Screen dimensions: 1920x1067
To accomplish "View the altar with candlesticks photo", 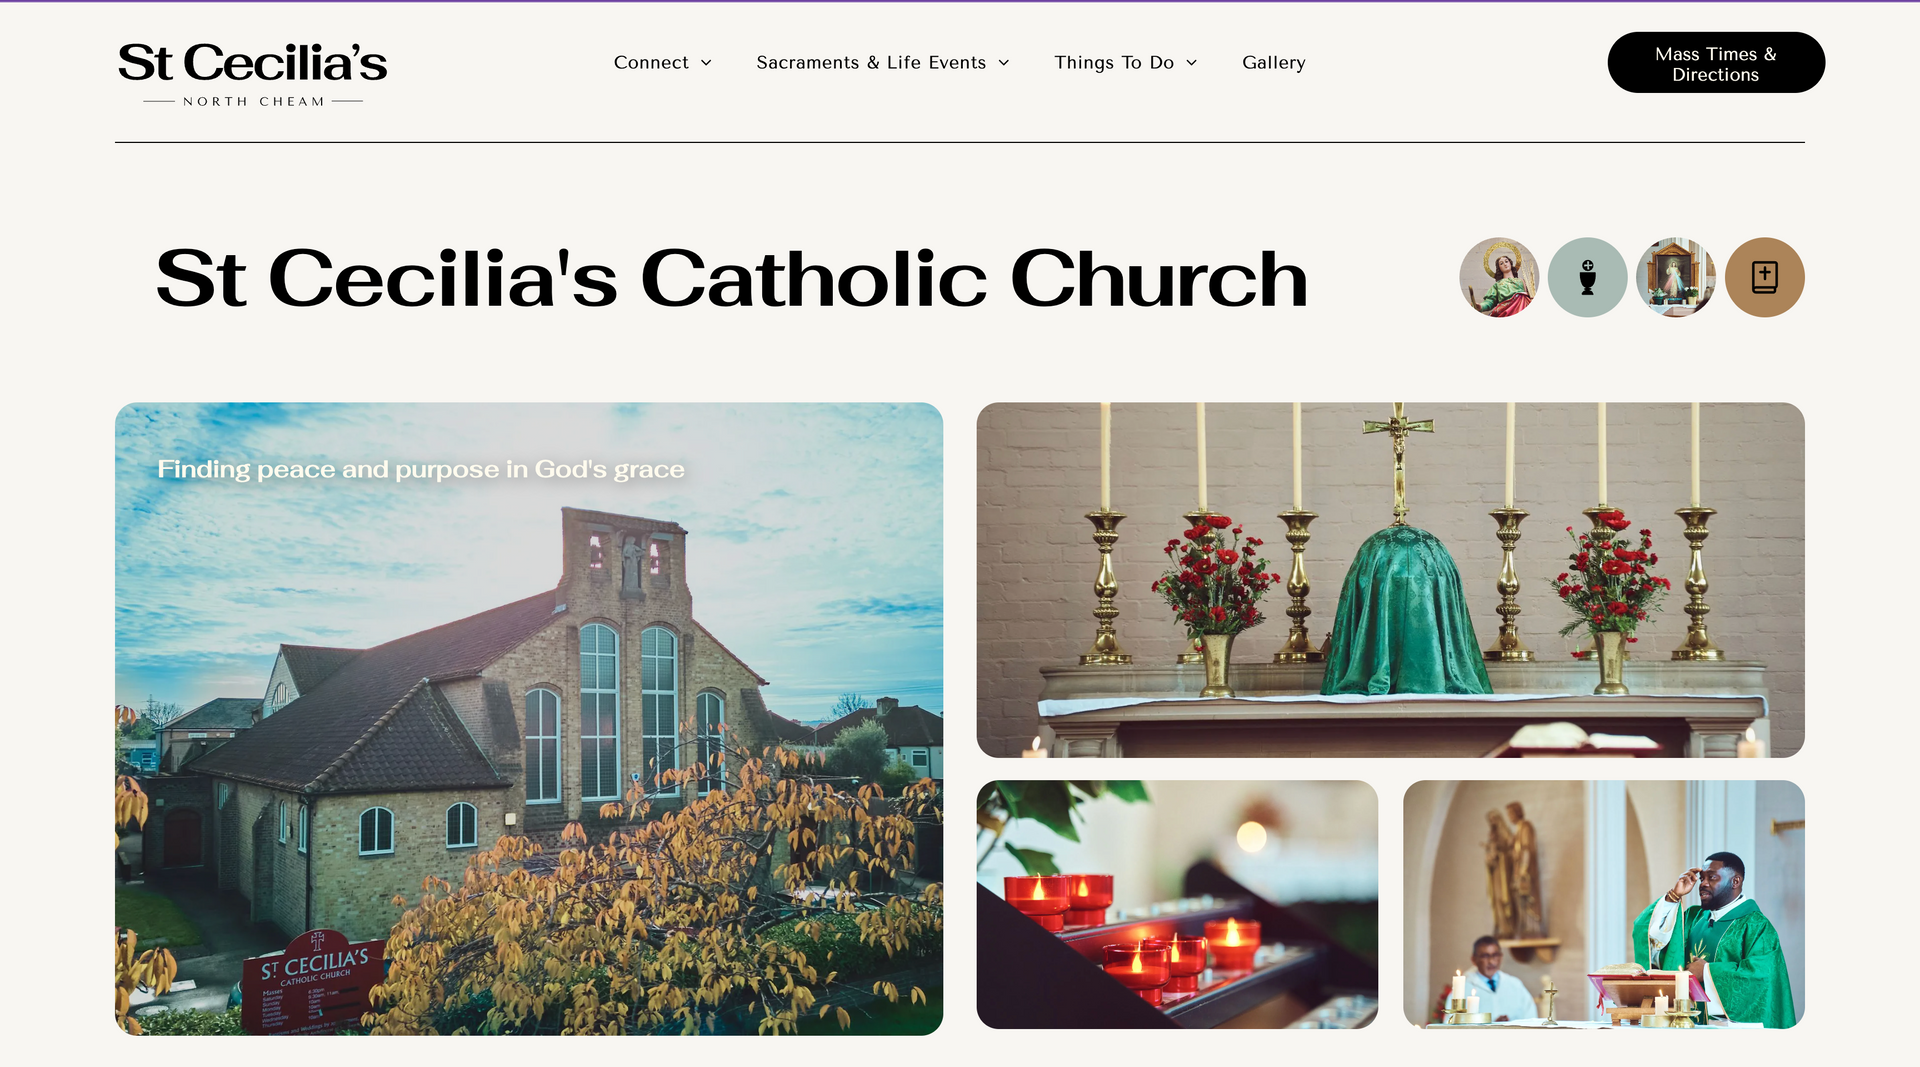I will coord(1390,580).
